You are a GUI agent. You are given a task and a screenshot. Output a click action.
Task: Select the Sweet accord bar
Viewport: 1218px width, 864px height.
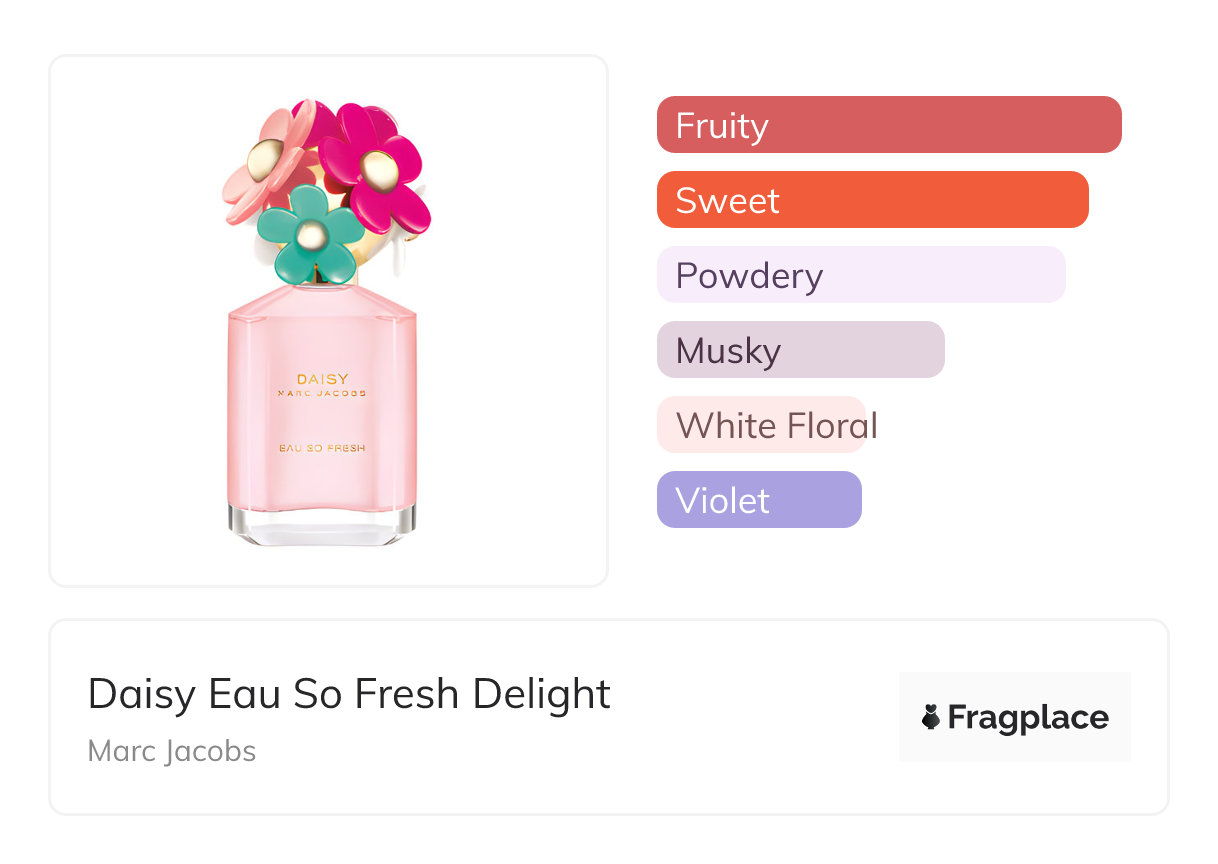click(872, 200)
